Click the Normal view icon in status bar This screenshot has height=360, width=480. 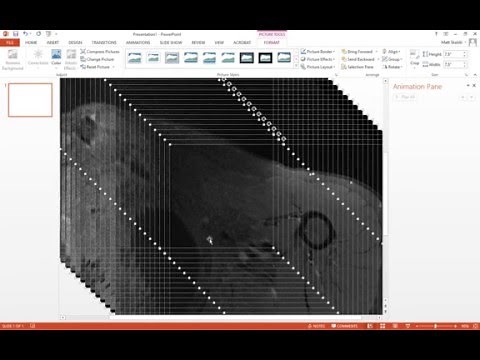pos(370,326)
